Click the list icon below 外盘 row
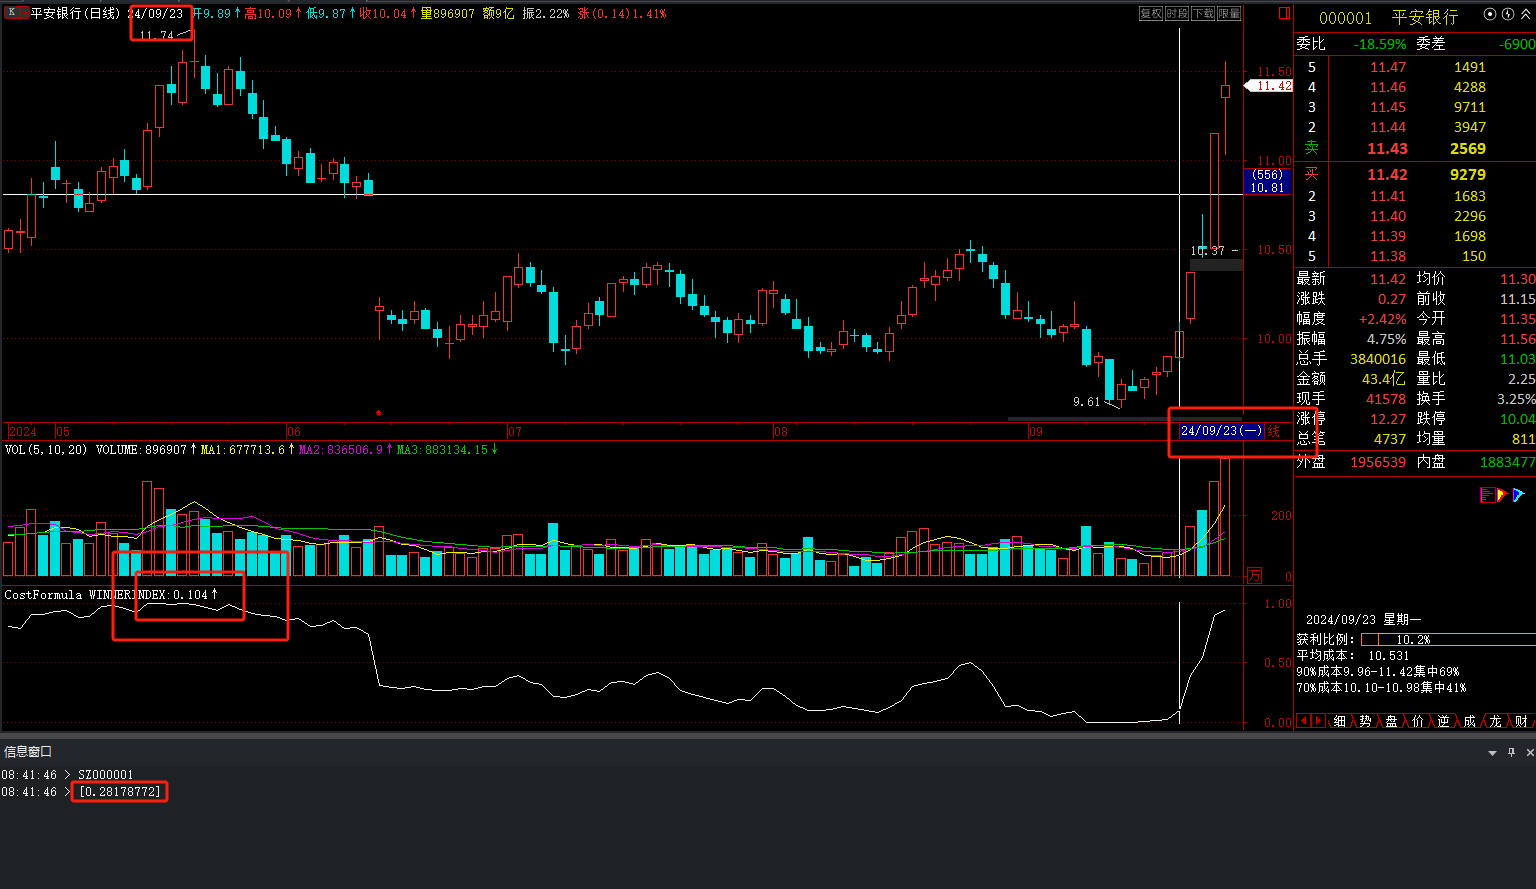The width and height of the screenshot is (1536, 889). click(1487, 495)
